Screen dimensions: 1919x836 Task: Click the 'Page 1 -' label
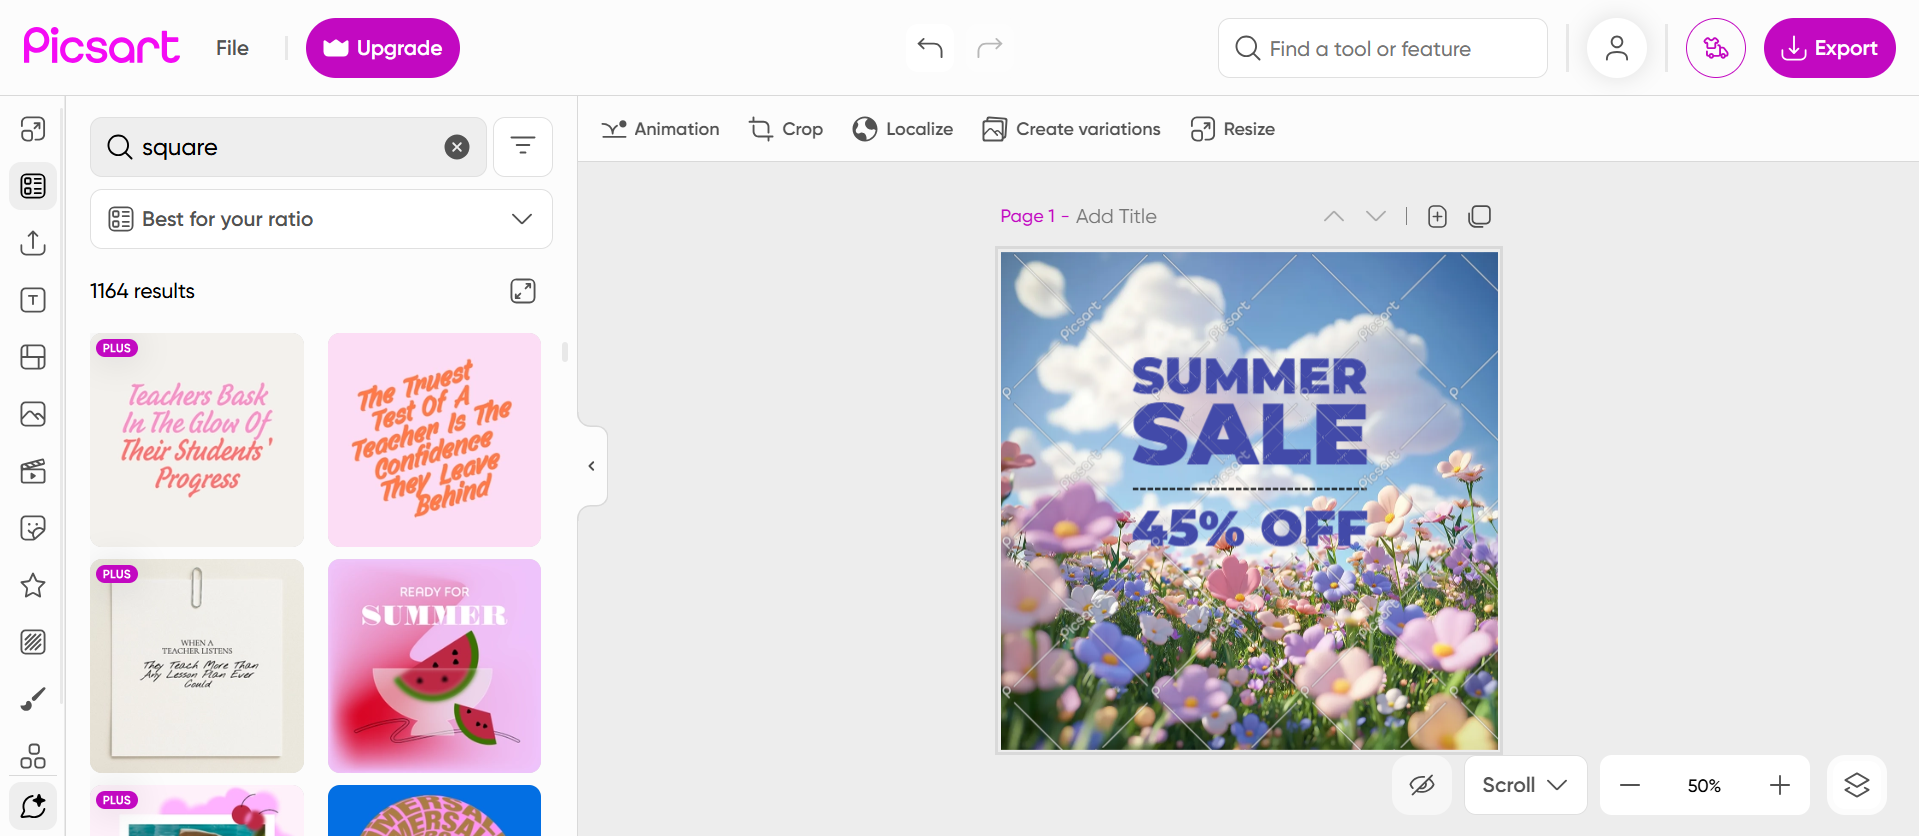[1035, 216]
